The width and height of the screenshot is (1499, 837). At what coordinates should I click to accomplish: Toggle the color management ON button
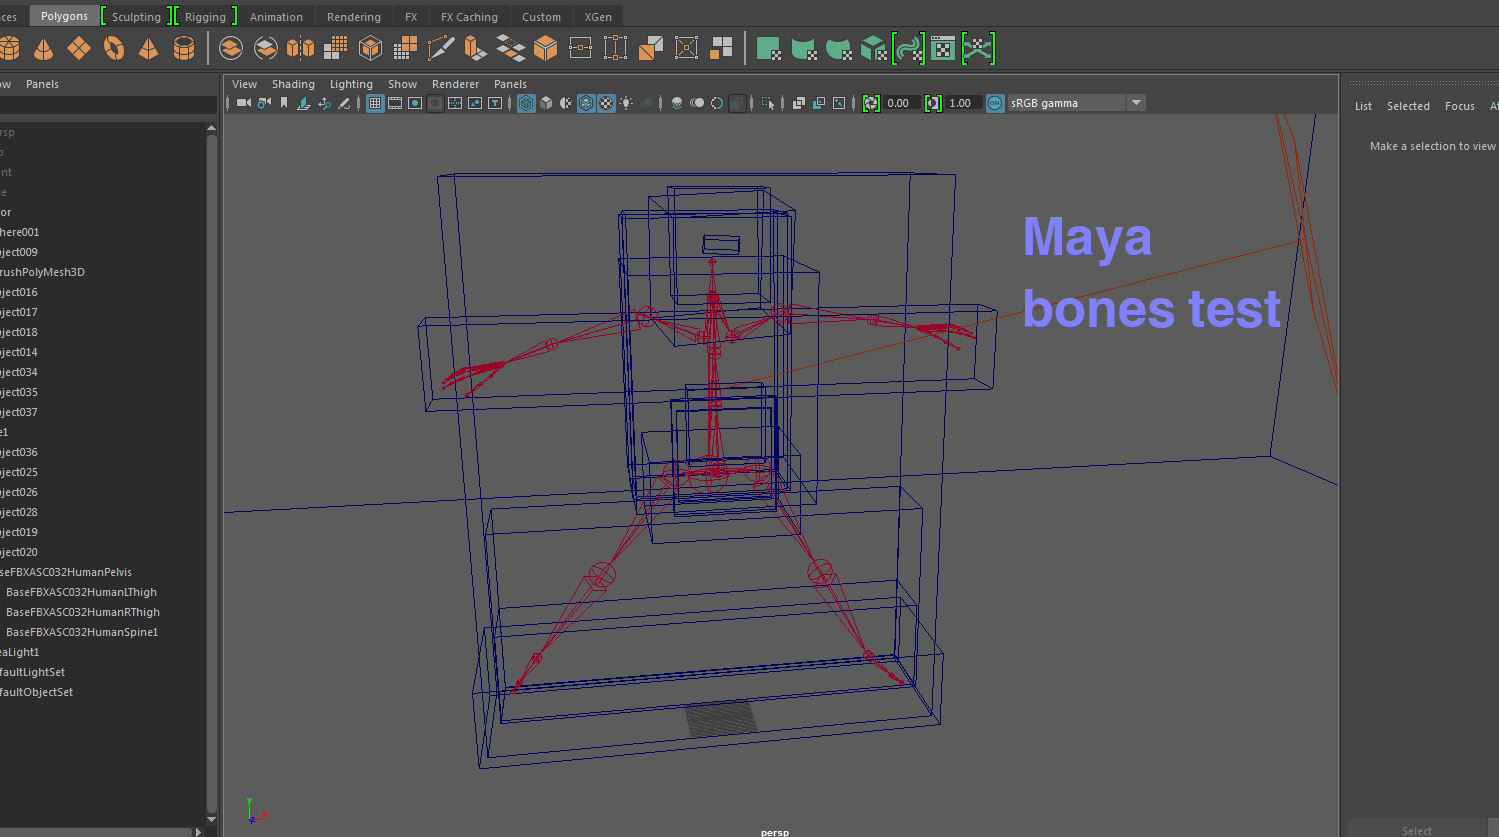pos(995,103)
